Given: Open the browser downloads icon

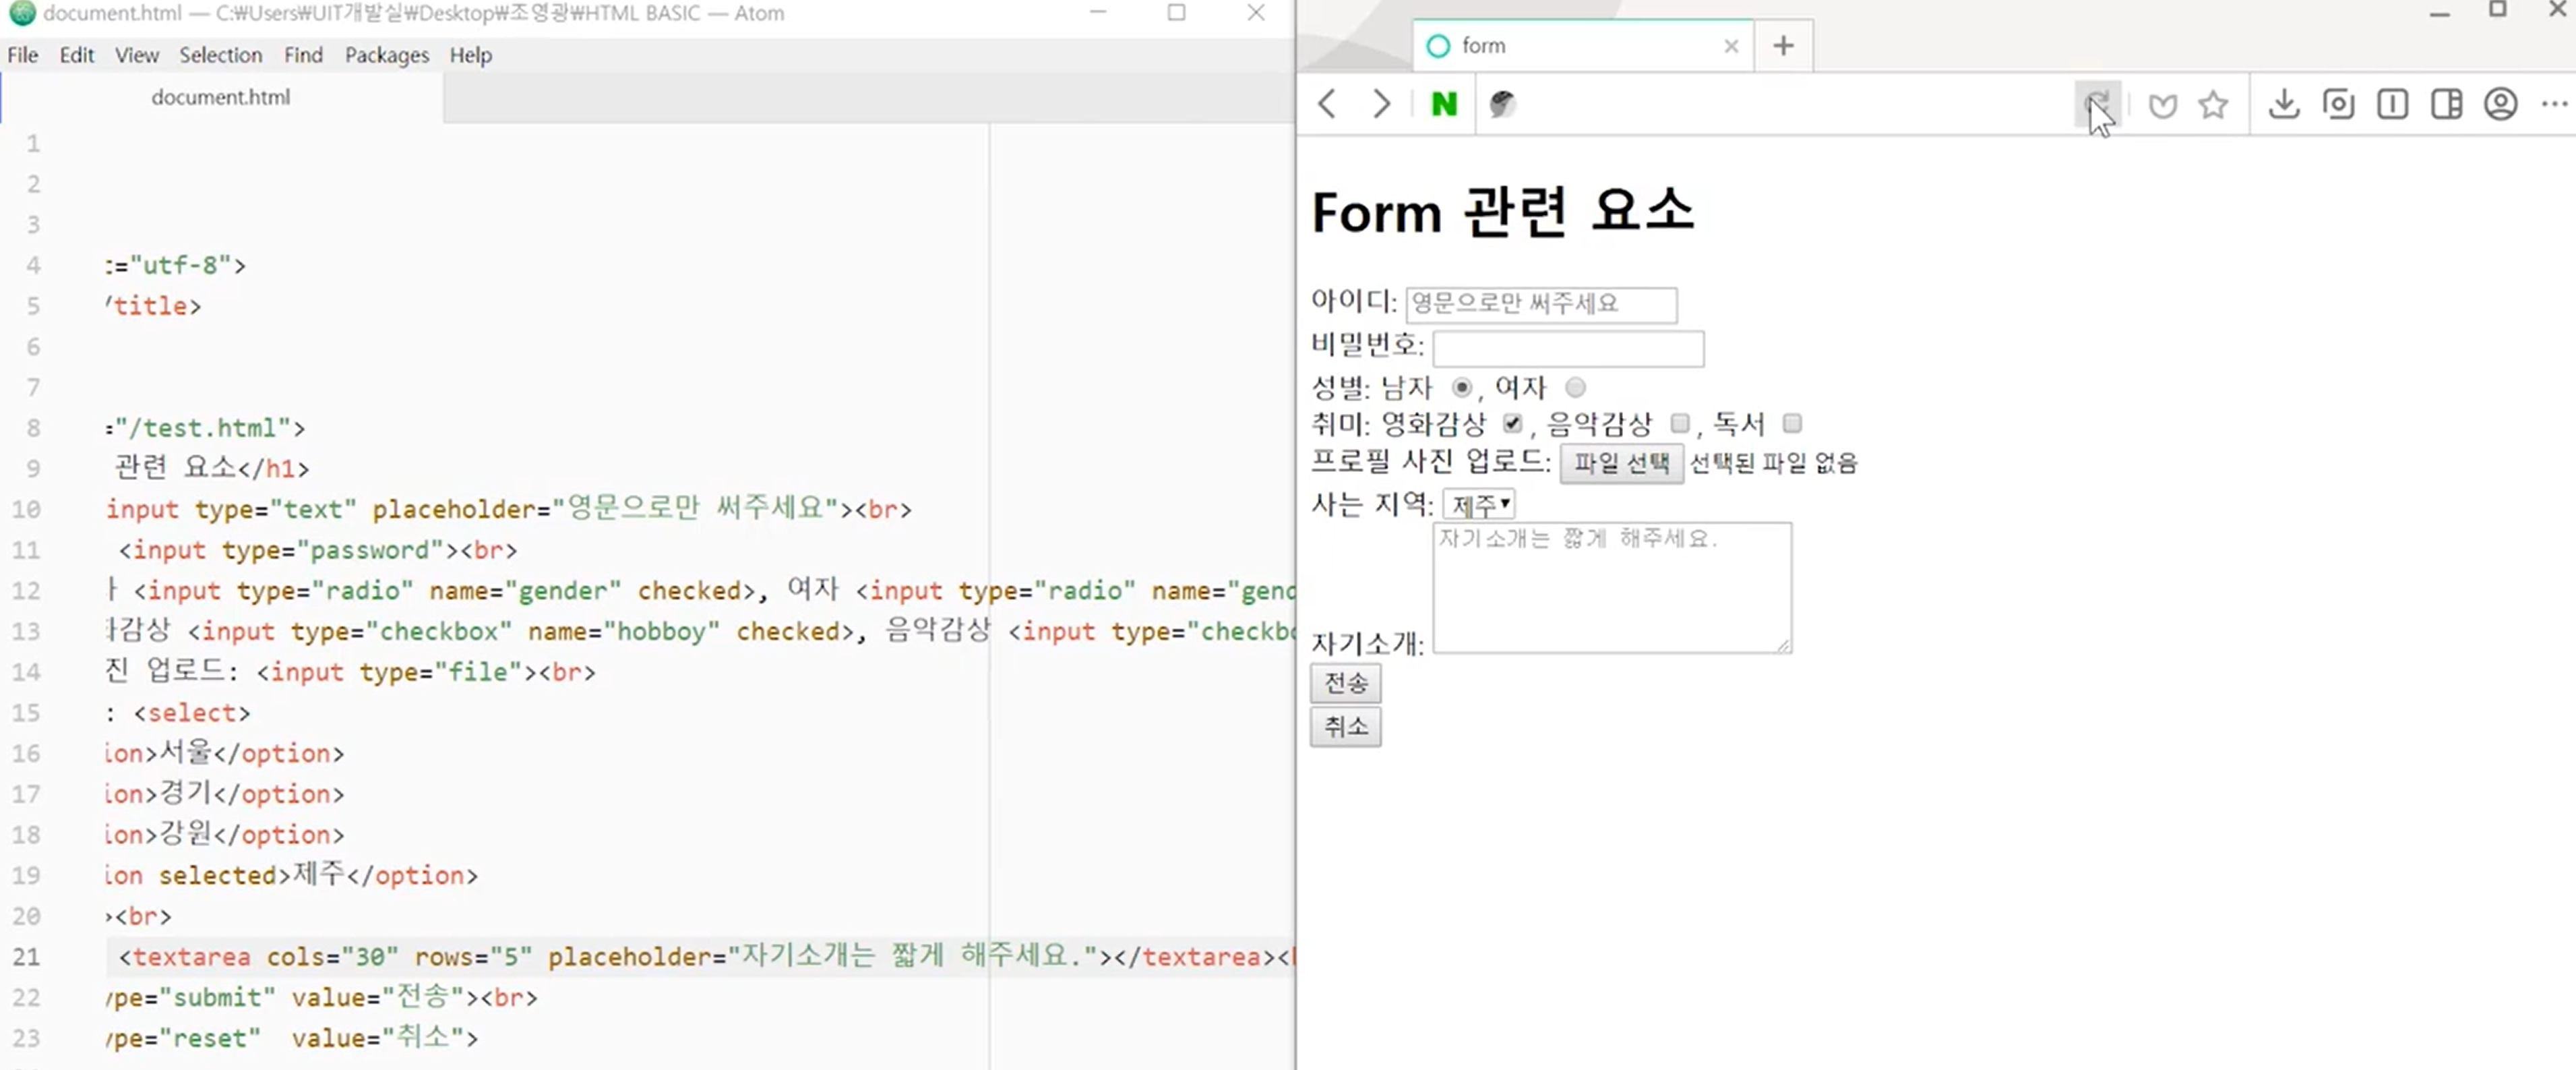Looking at the screenshot, I should [x=2284, y=104].
